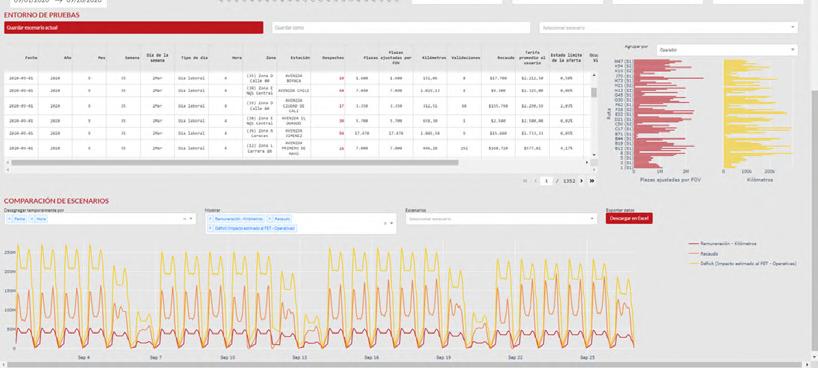Expand the 'Desagregar temporalmente por' dropdown arrow
Image resolution: width=818 pixels, height=368 pixels.
191,219
